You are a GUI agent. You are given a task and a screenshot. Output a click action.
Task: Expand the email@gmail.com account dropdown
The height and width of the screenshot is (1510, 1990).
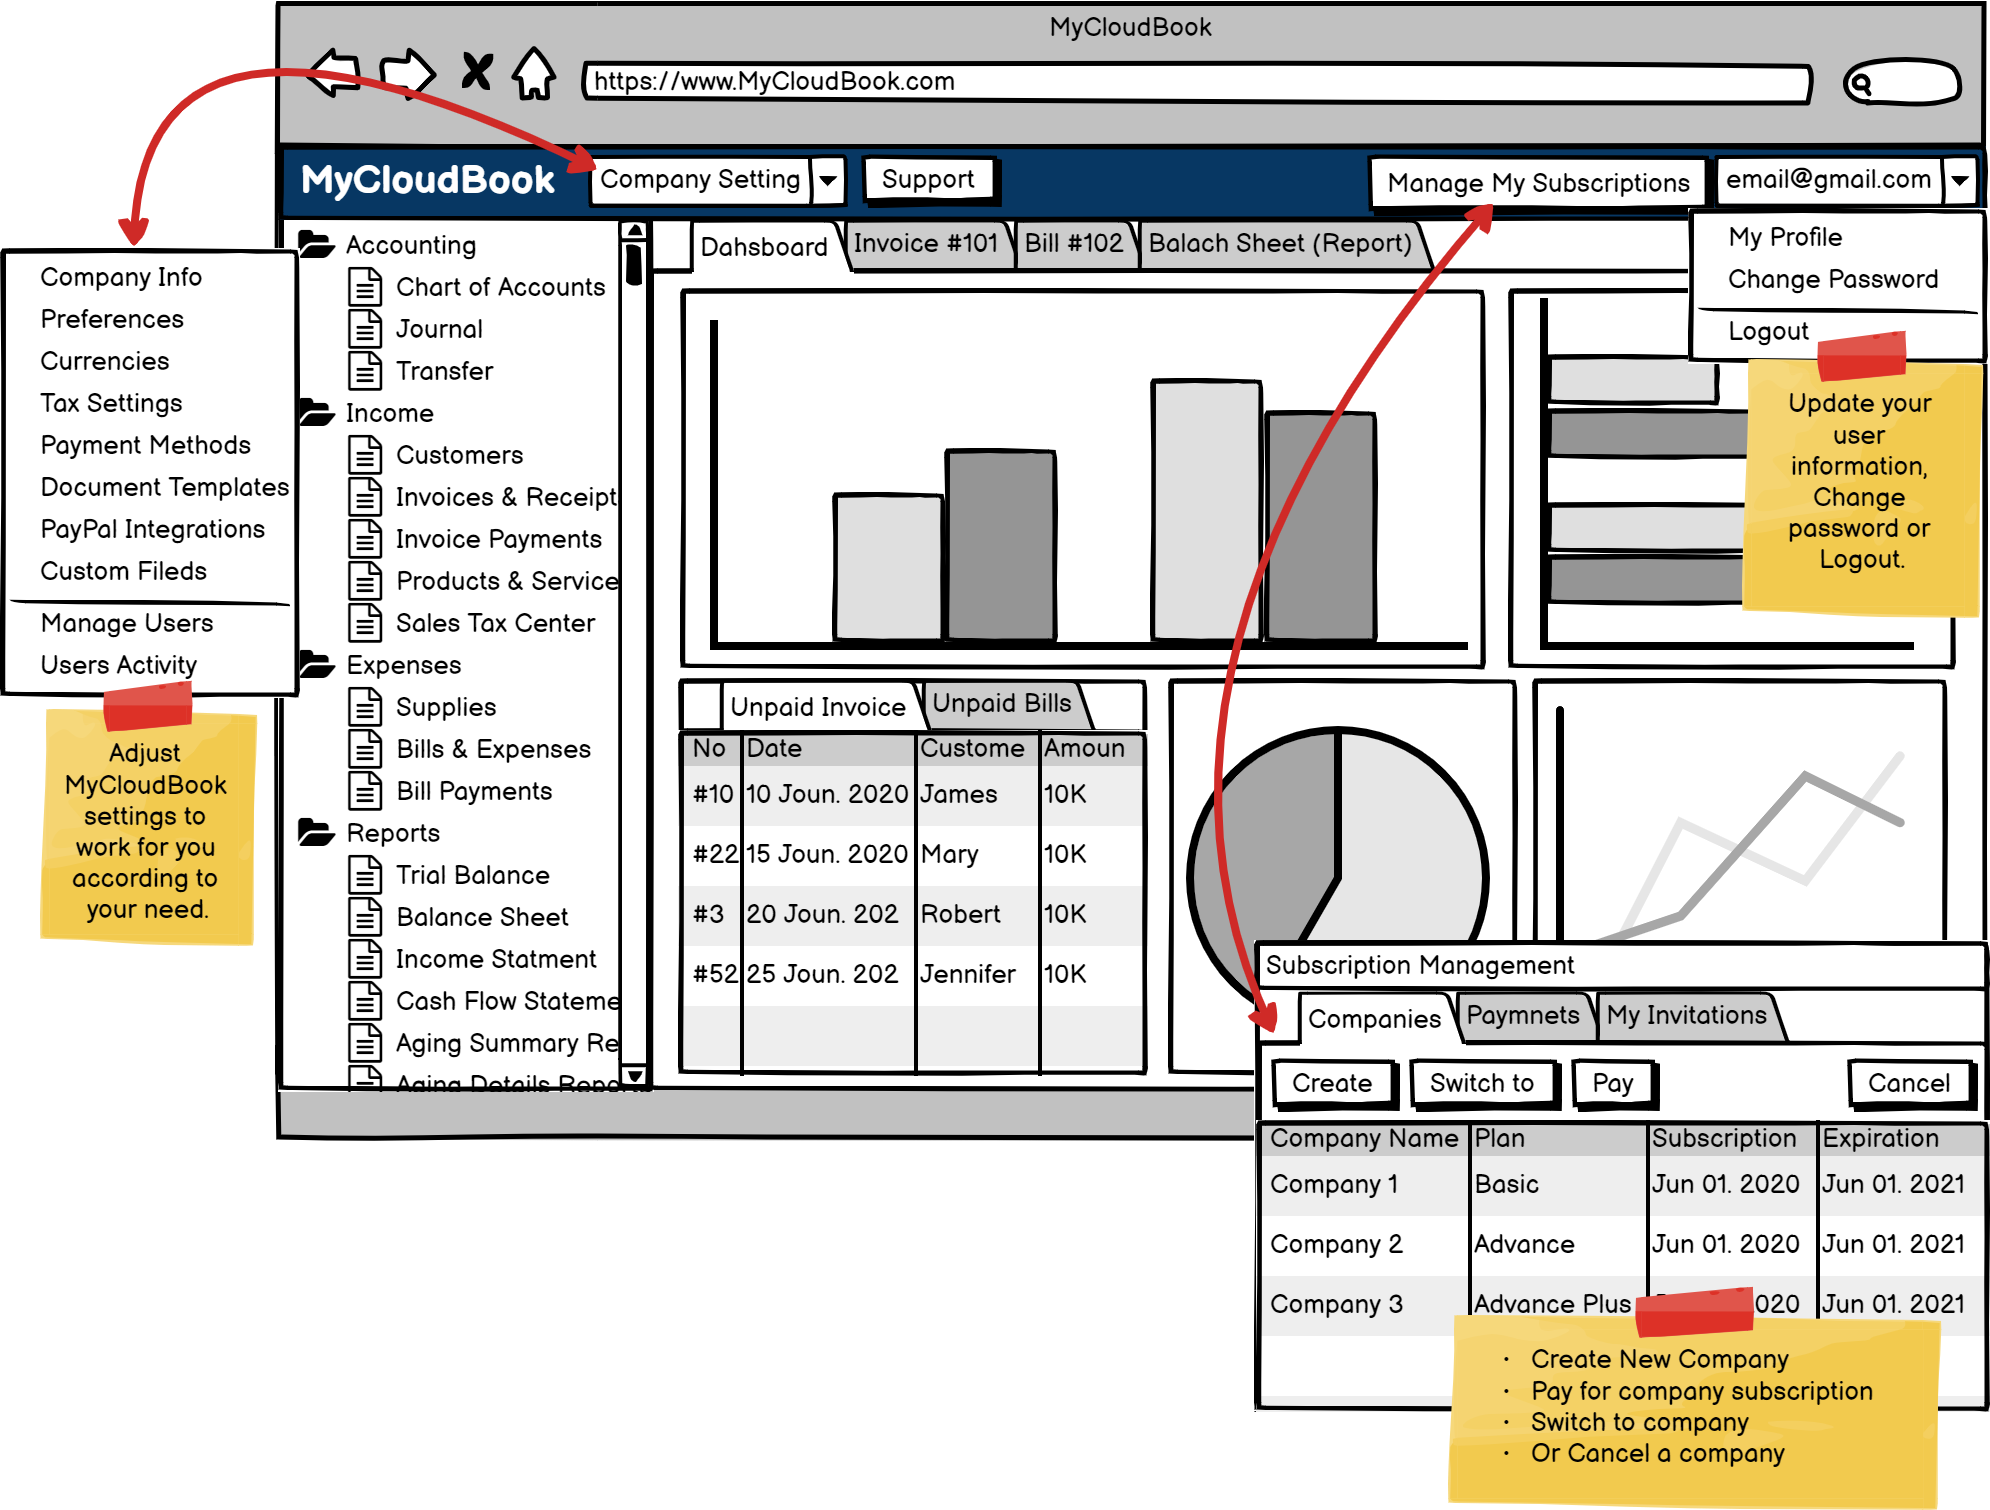1960,181
